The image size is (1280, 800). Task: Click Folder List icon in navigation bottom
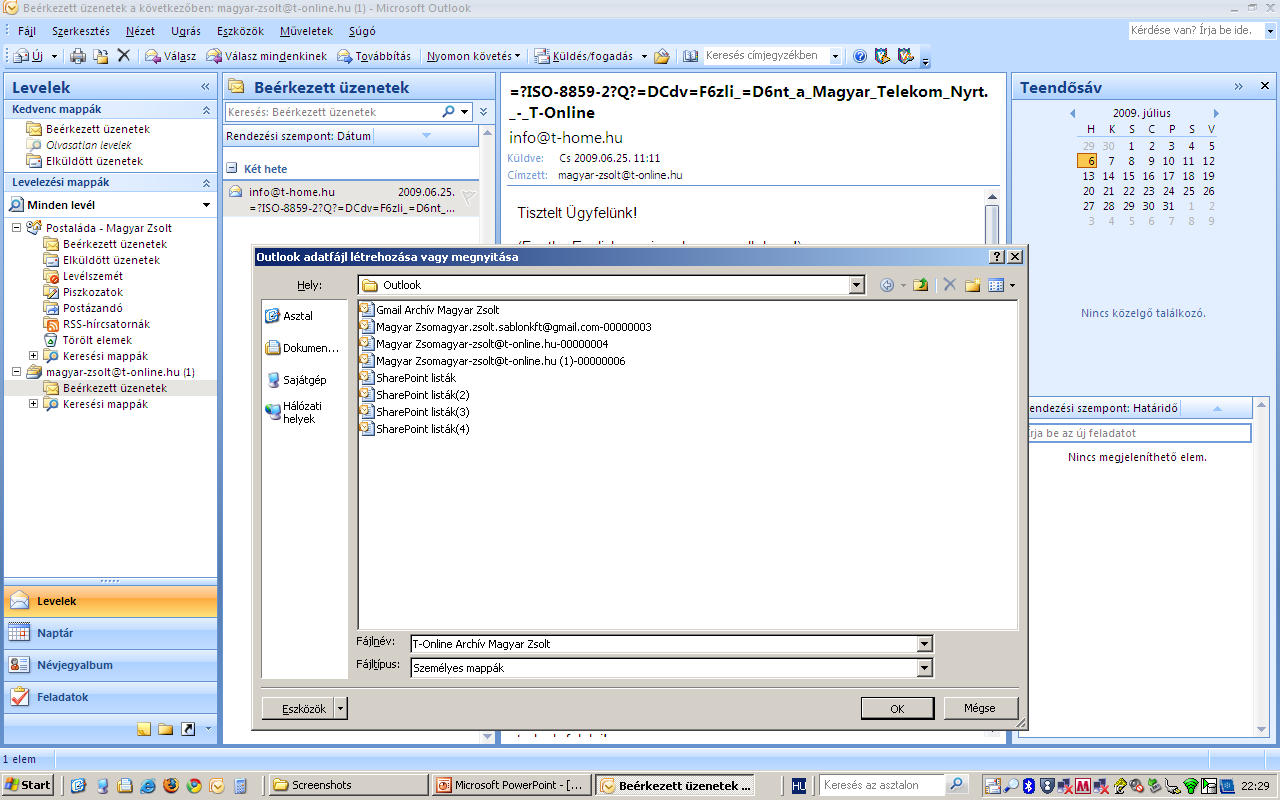click(x=166, y=729)
